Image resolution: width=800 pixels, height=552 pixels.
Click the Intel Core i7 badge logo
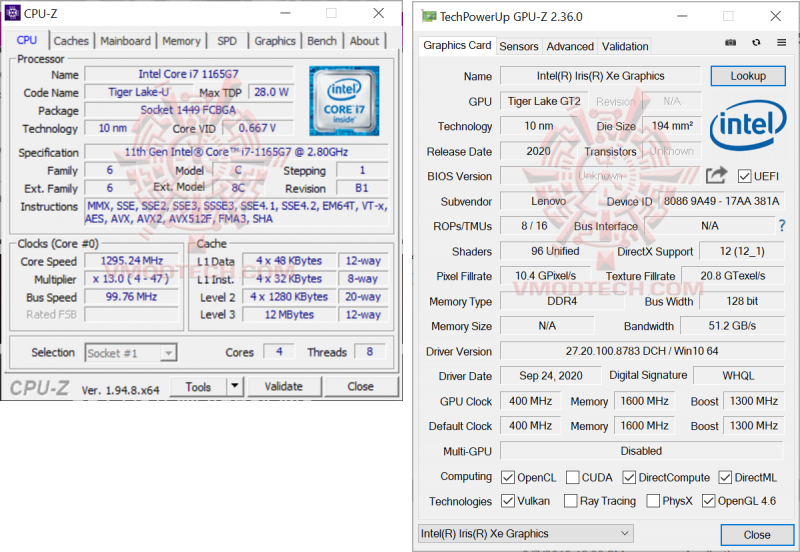click(x=344, y=101)
